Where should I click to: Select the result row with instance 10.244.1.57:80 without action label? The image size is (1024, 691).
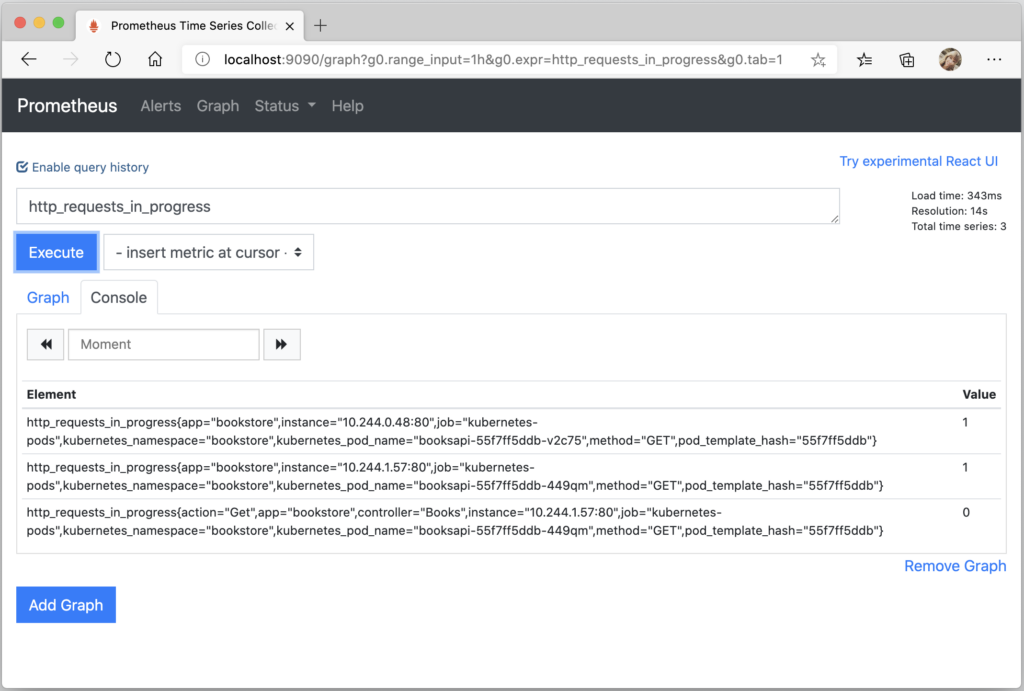511,477
